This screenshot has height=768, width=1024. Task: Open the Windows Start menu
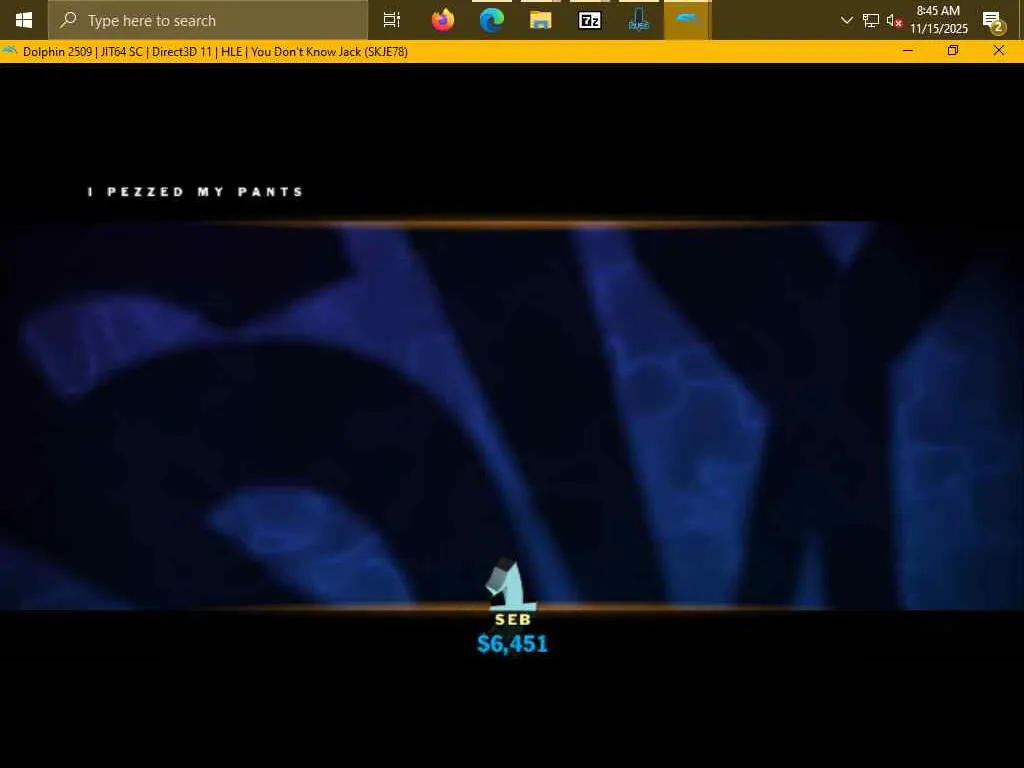(24, 20)
